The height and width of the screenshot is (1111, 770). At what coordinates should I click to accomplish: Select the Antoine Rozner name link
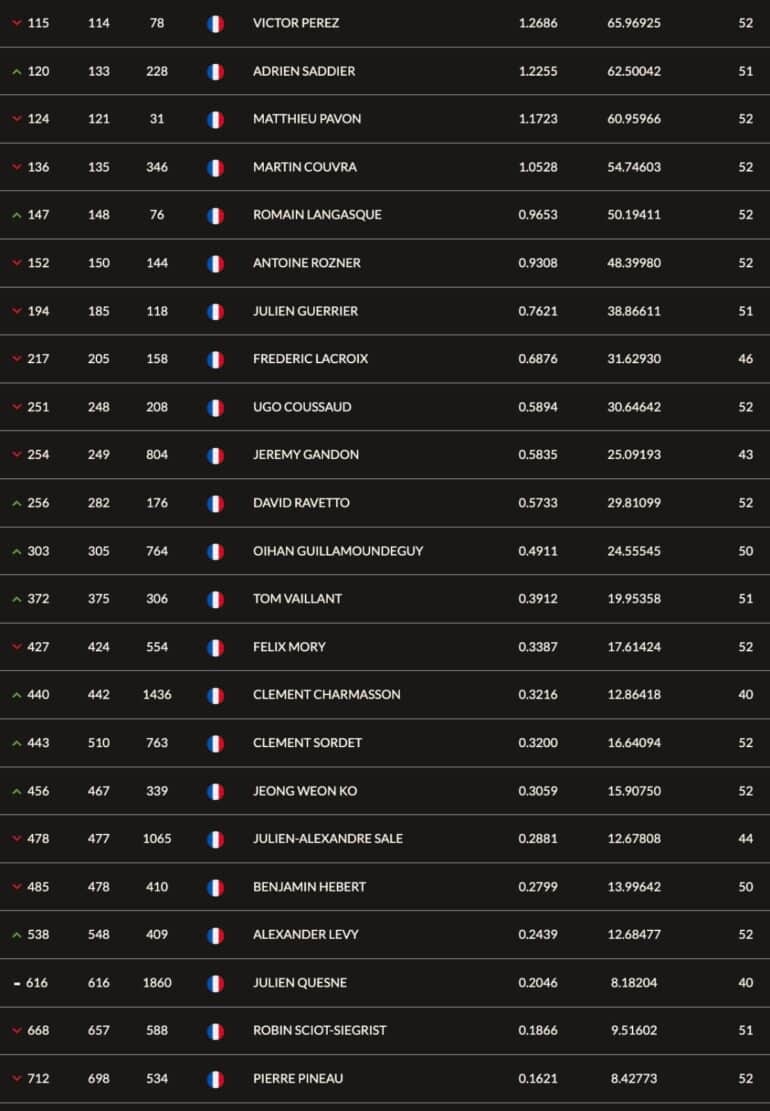coord(307,263)
